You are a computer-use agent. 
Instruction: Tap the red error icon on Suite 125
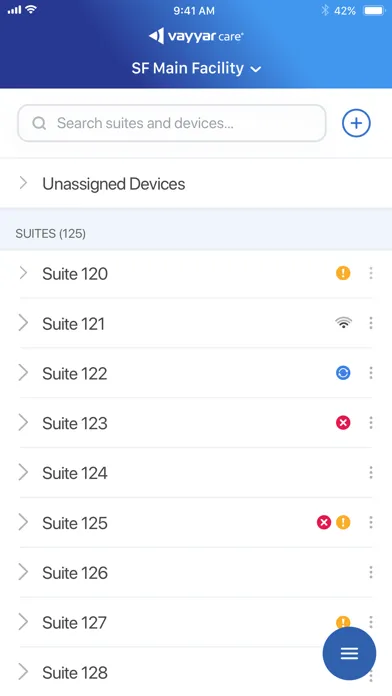click(x=324, y=522)
